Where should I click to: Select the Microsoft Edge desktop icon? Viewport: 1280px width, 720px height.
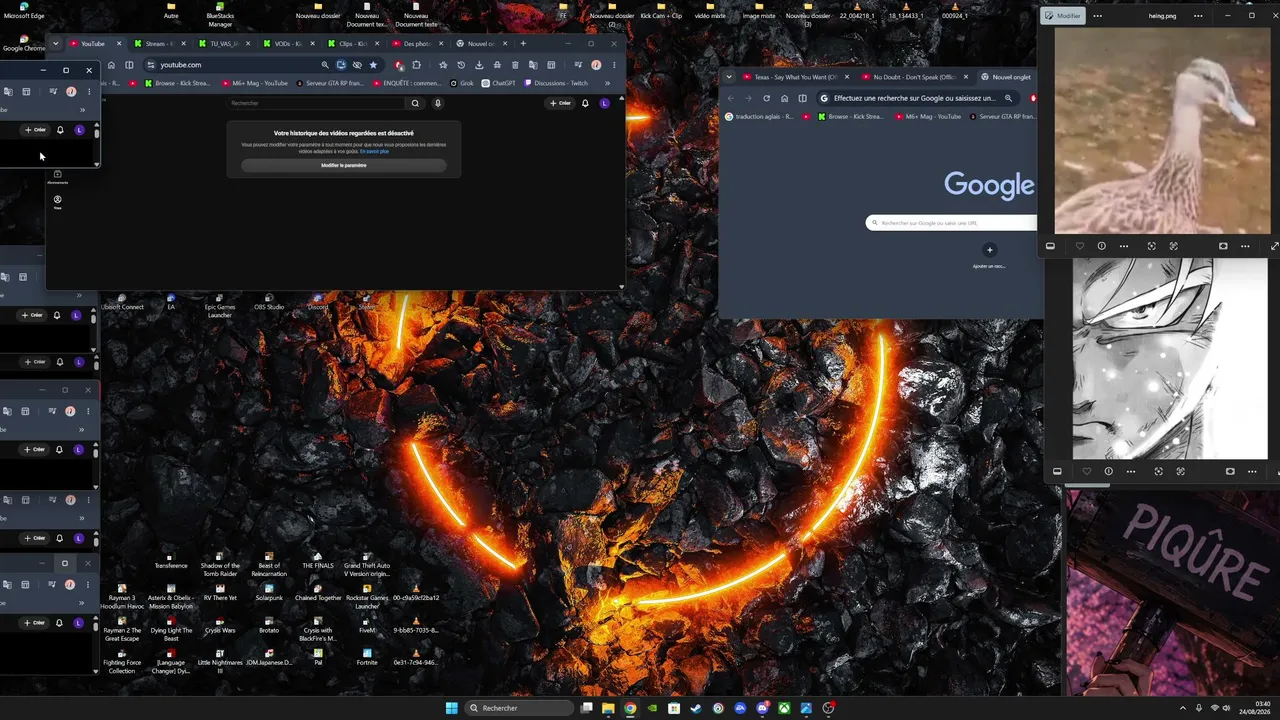(23, 11)
